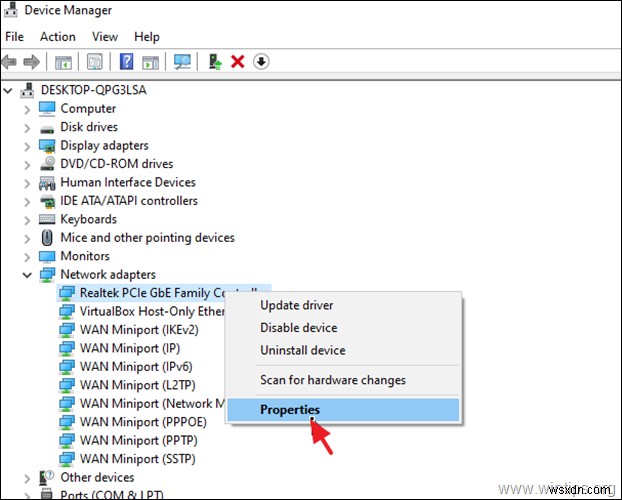Image resolution: width=622 pixels, height=500 pixels.
Task: Expand the IDE ATA/ATAPI controllers node
Action: pos(27,202)
